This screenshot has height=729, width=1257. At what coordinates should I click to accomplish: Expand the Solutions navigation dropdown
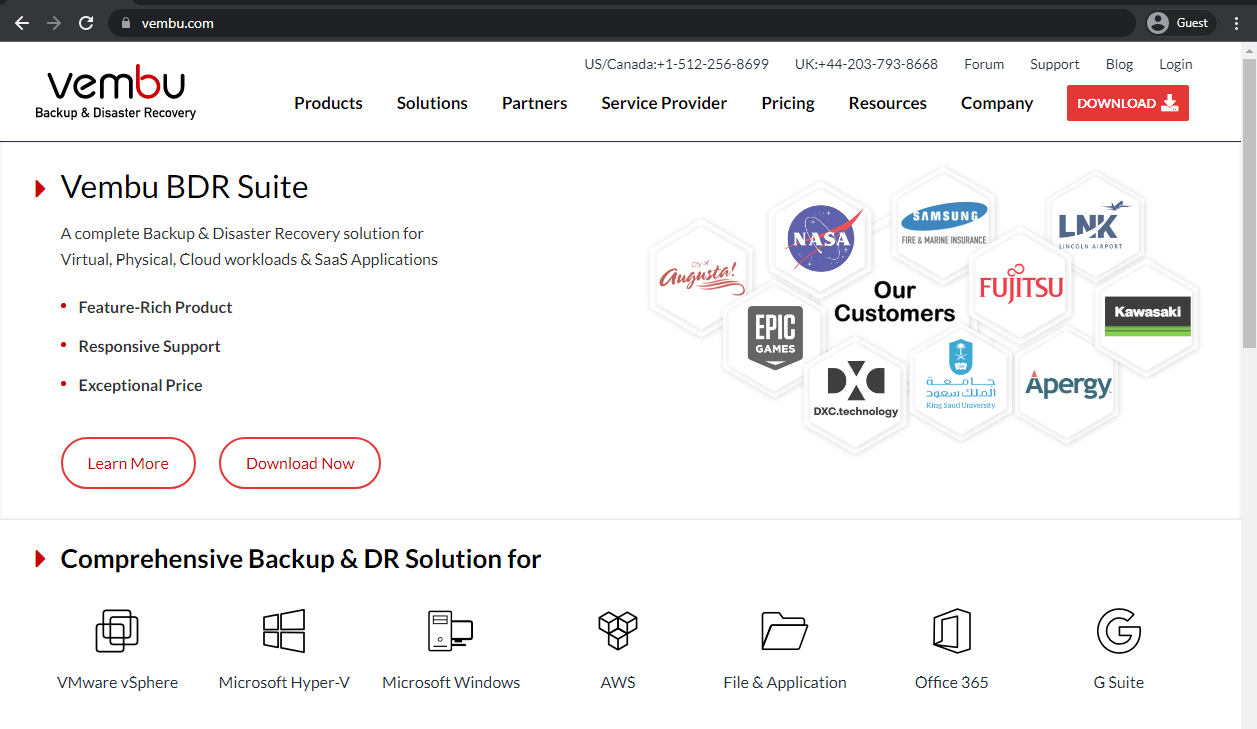click(x=431, y=103)
